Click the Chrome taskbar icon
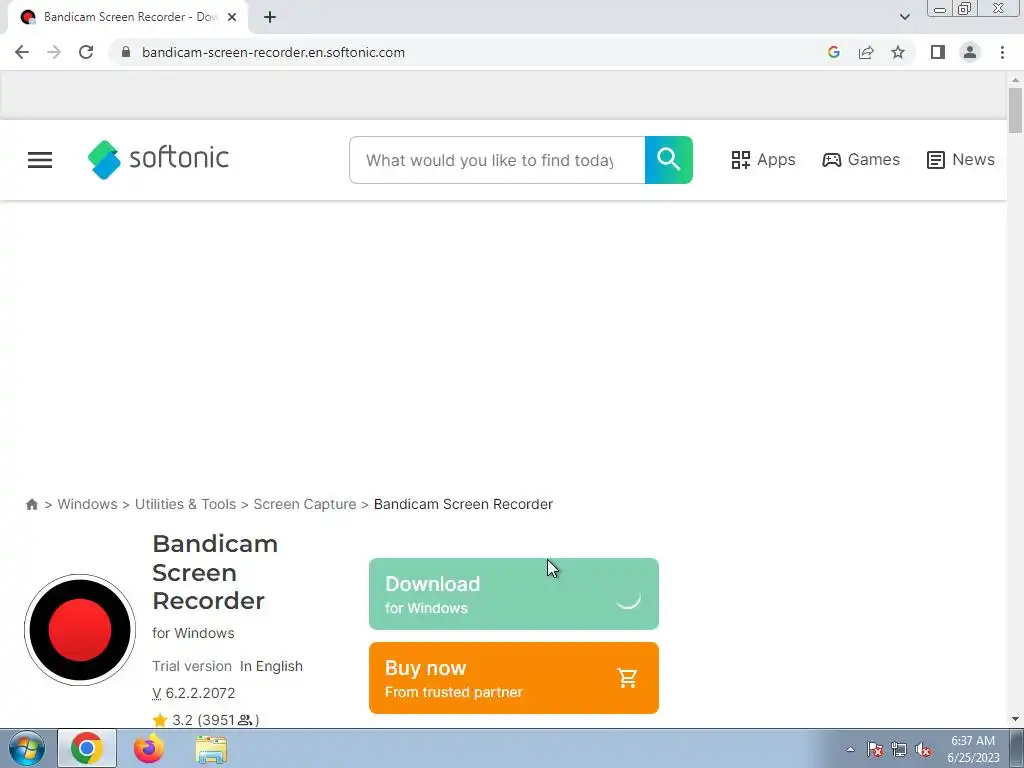This screenshot has width=1024, height=768. pos(87,748)
